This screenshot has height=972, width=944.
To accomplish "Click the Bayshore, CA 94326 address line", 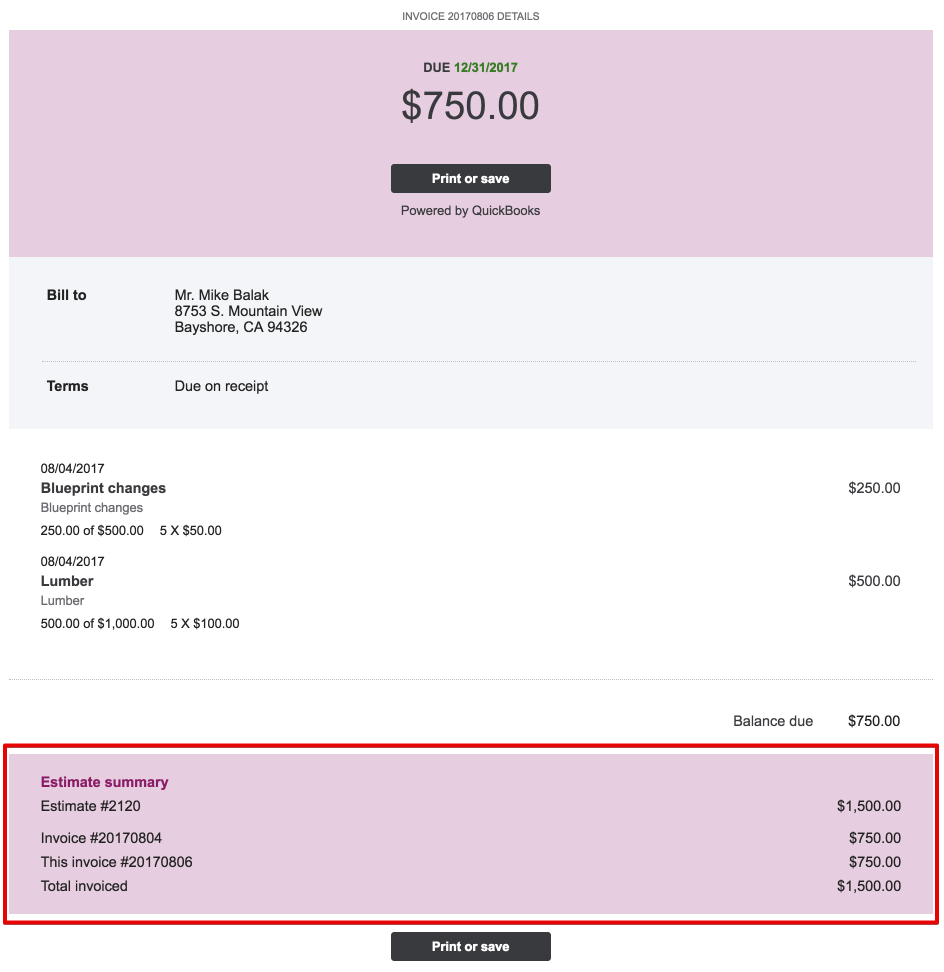I will 241,327.
